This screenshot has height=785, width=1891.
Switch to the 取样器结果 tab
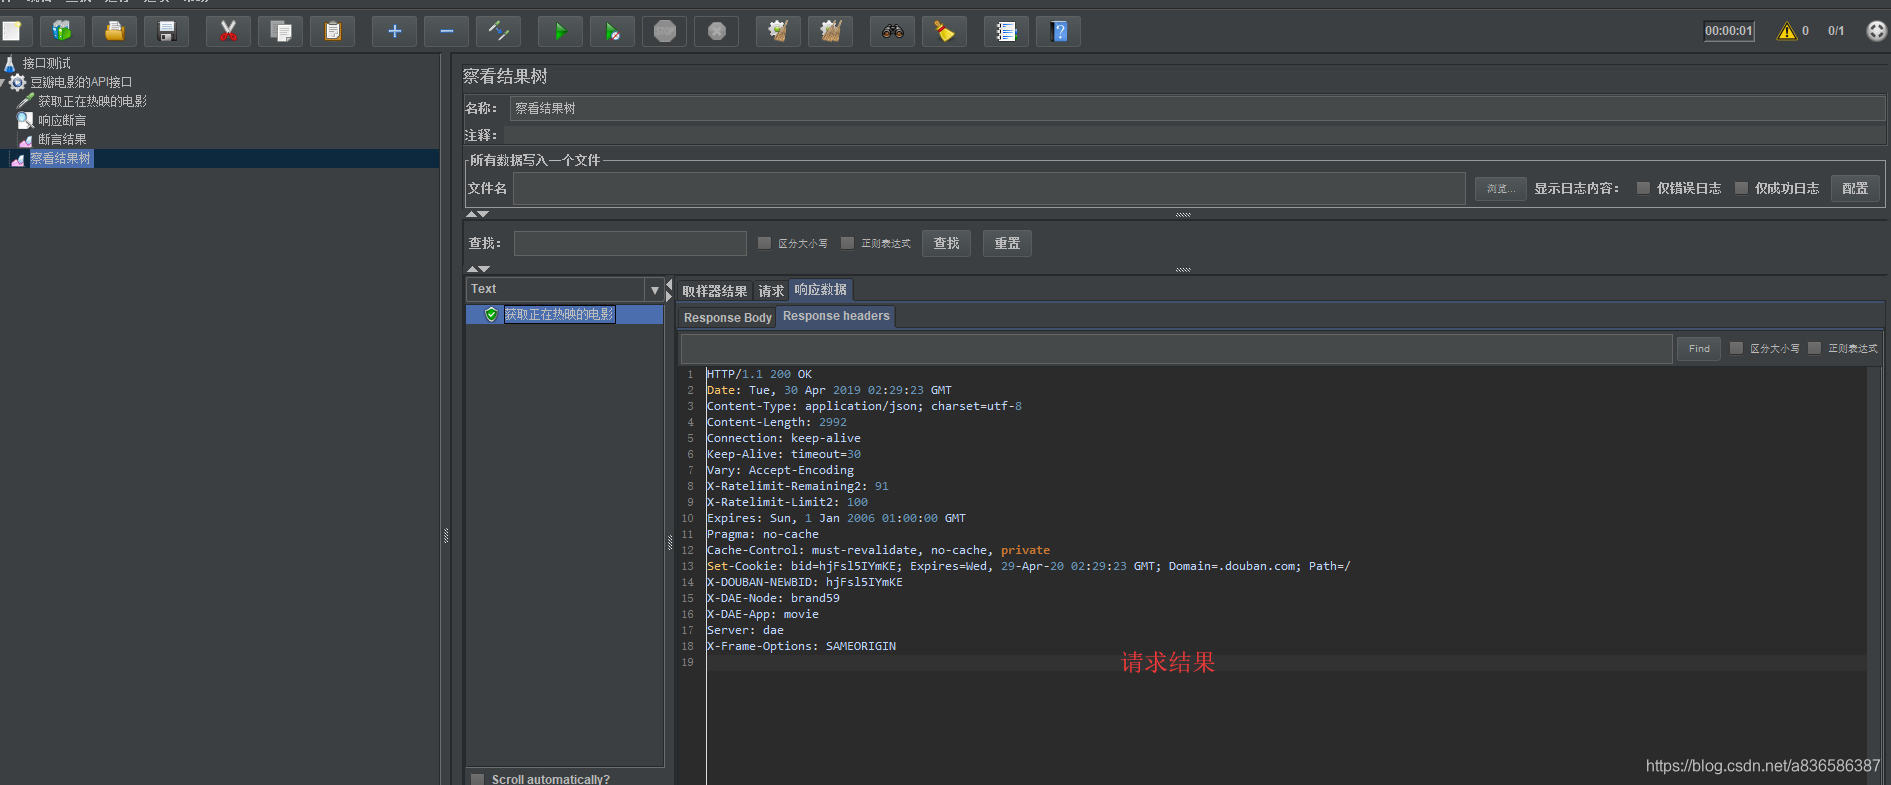pyautogui.click(x=714, y=291)
